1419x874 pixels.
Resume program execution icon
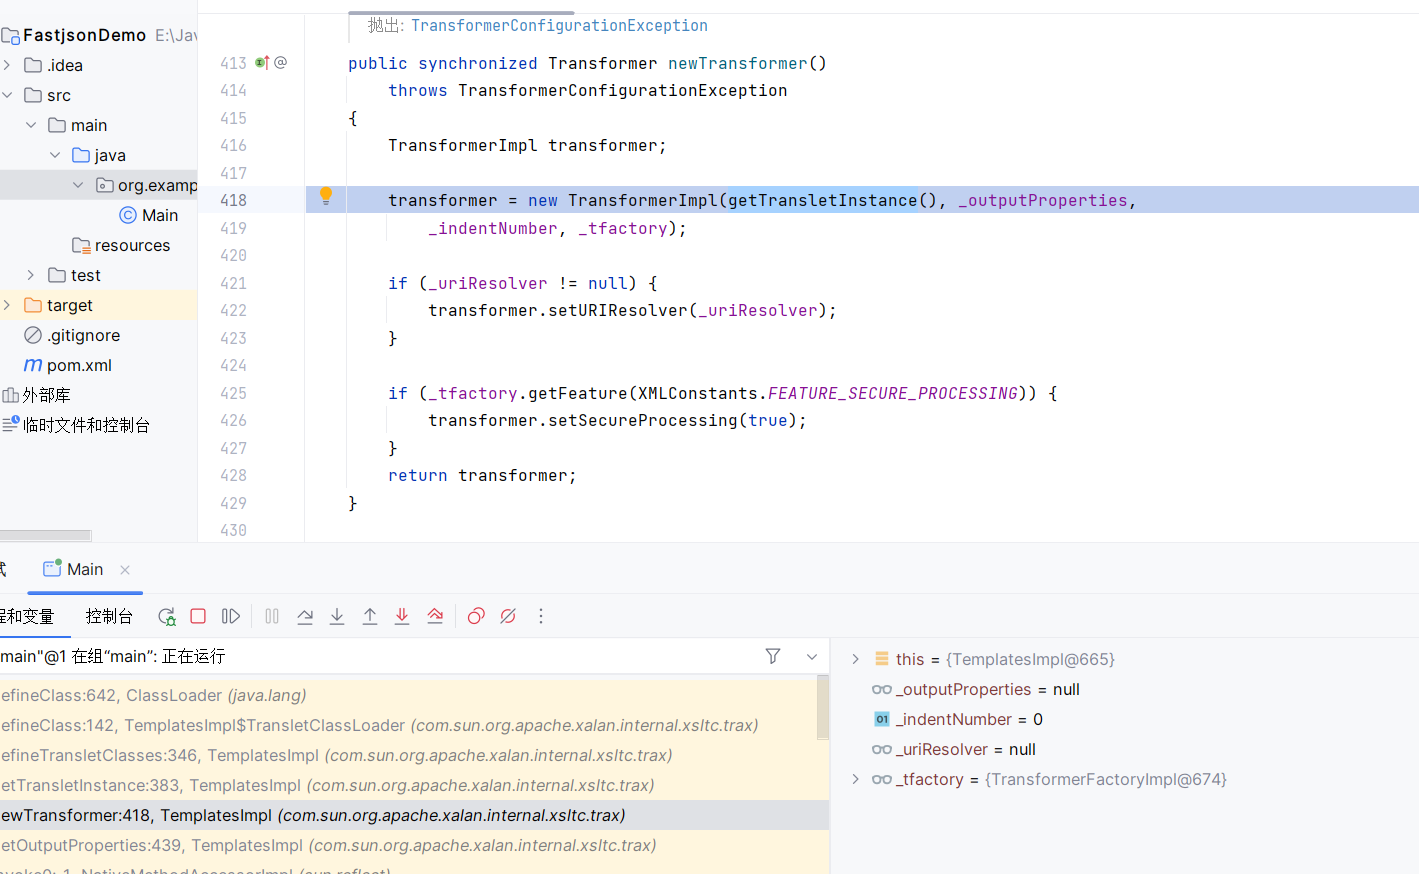coord(231,616)
